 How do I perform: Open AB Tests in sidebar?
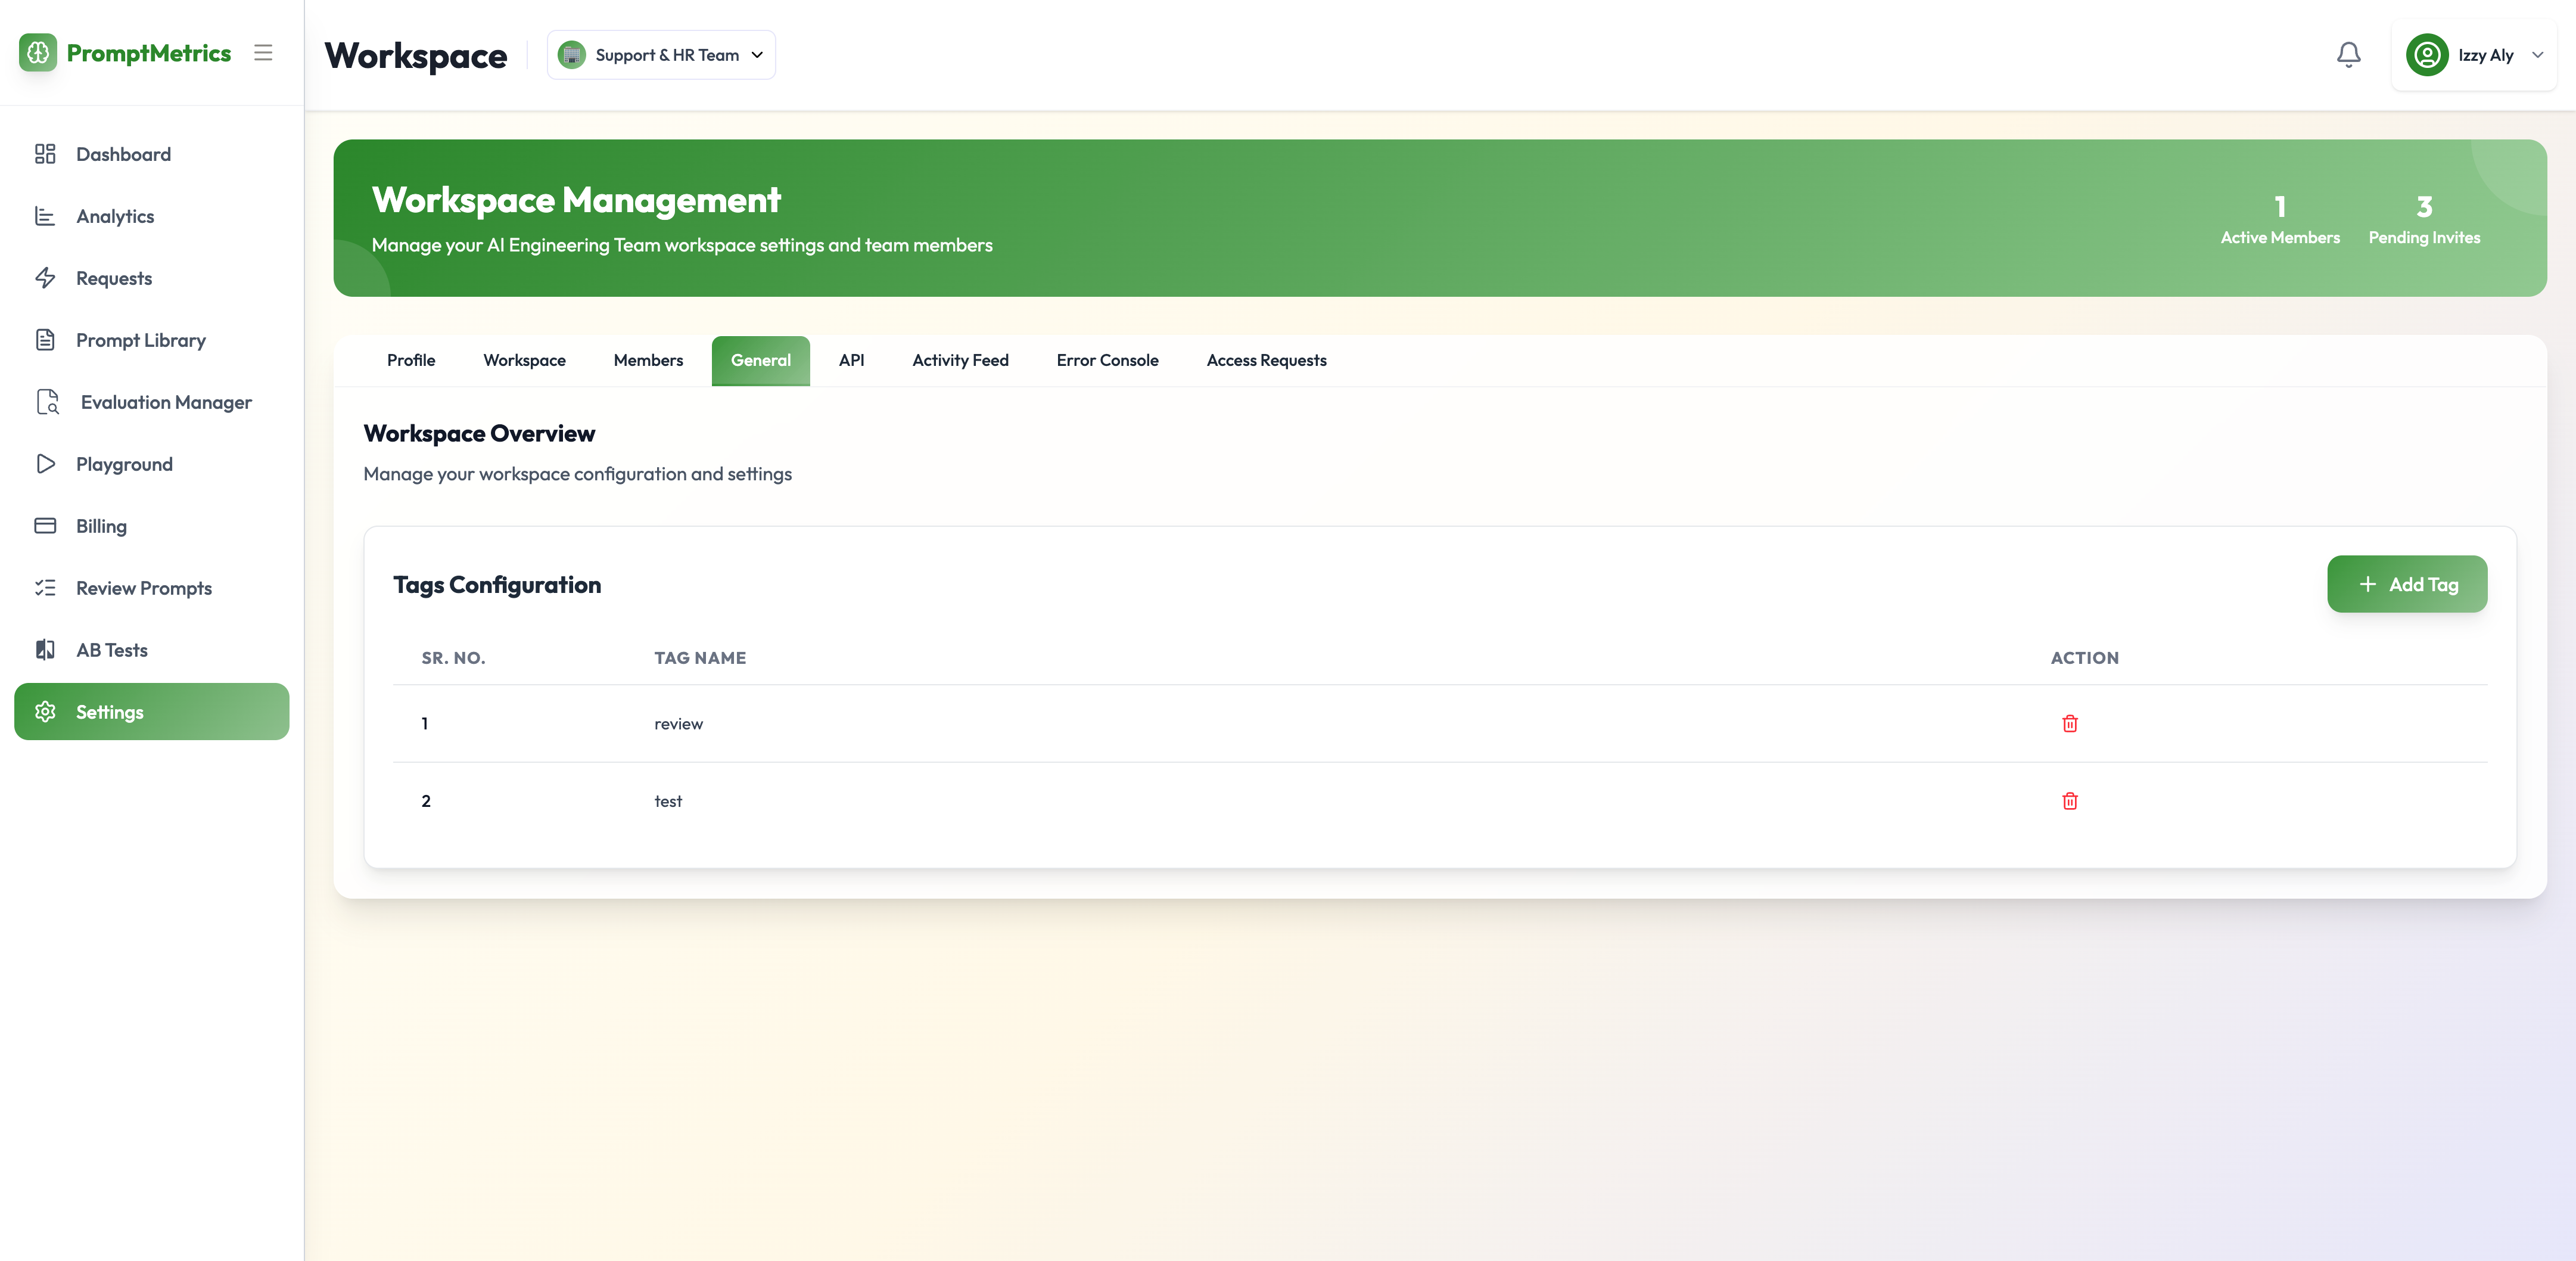111,650
